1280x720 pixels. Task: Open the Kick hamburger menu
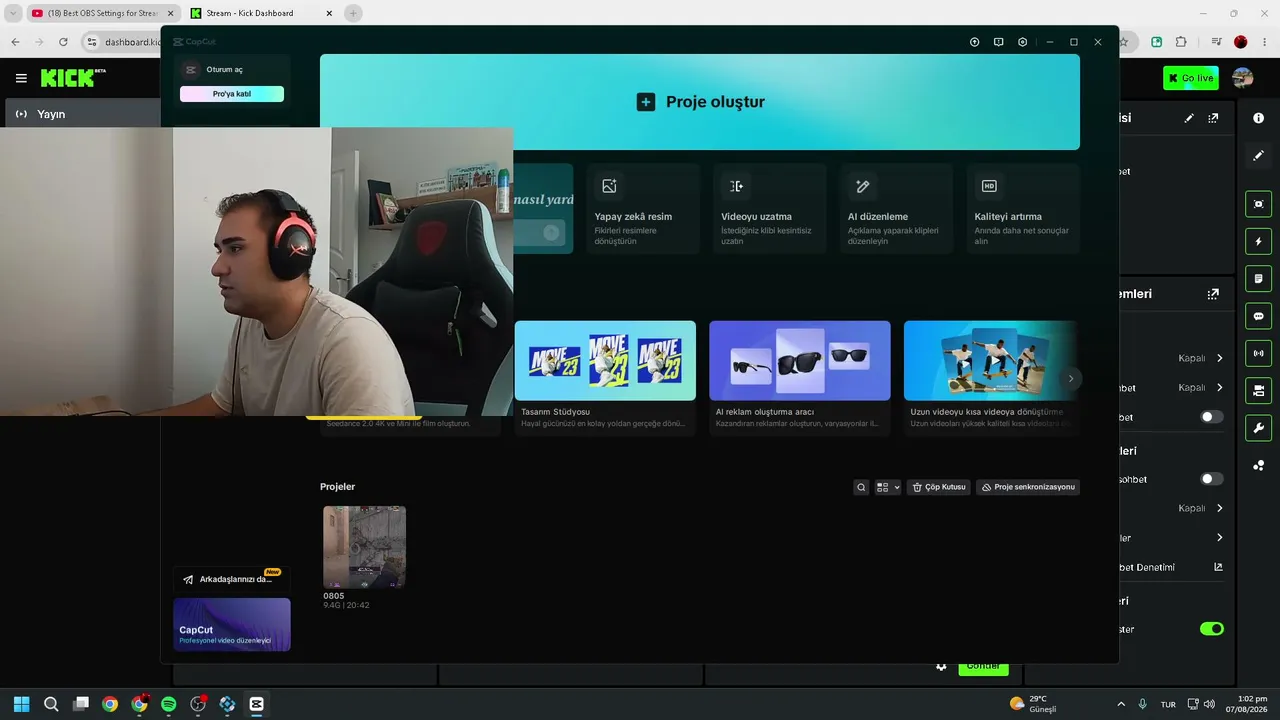pyautogui.click(x=21, y=78)
